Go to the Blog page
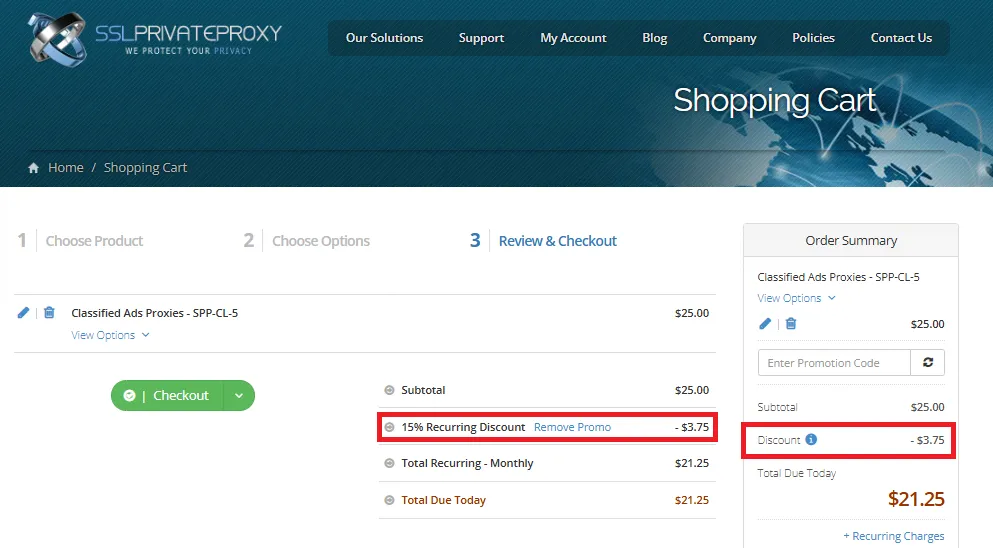 pyautogui.click(x=654, y=38)
